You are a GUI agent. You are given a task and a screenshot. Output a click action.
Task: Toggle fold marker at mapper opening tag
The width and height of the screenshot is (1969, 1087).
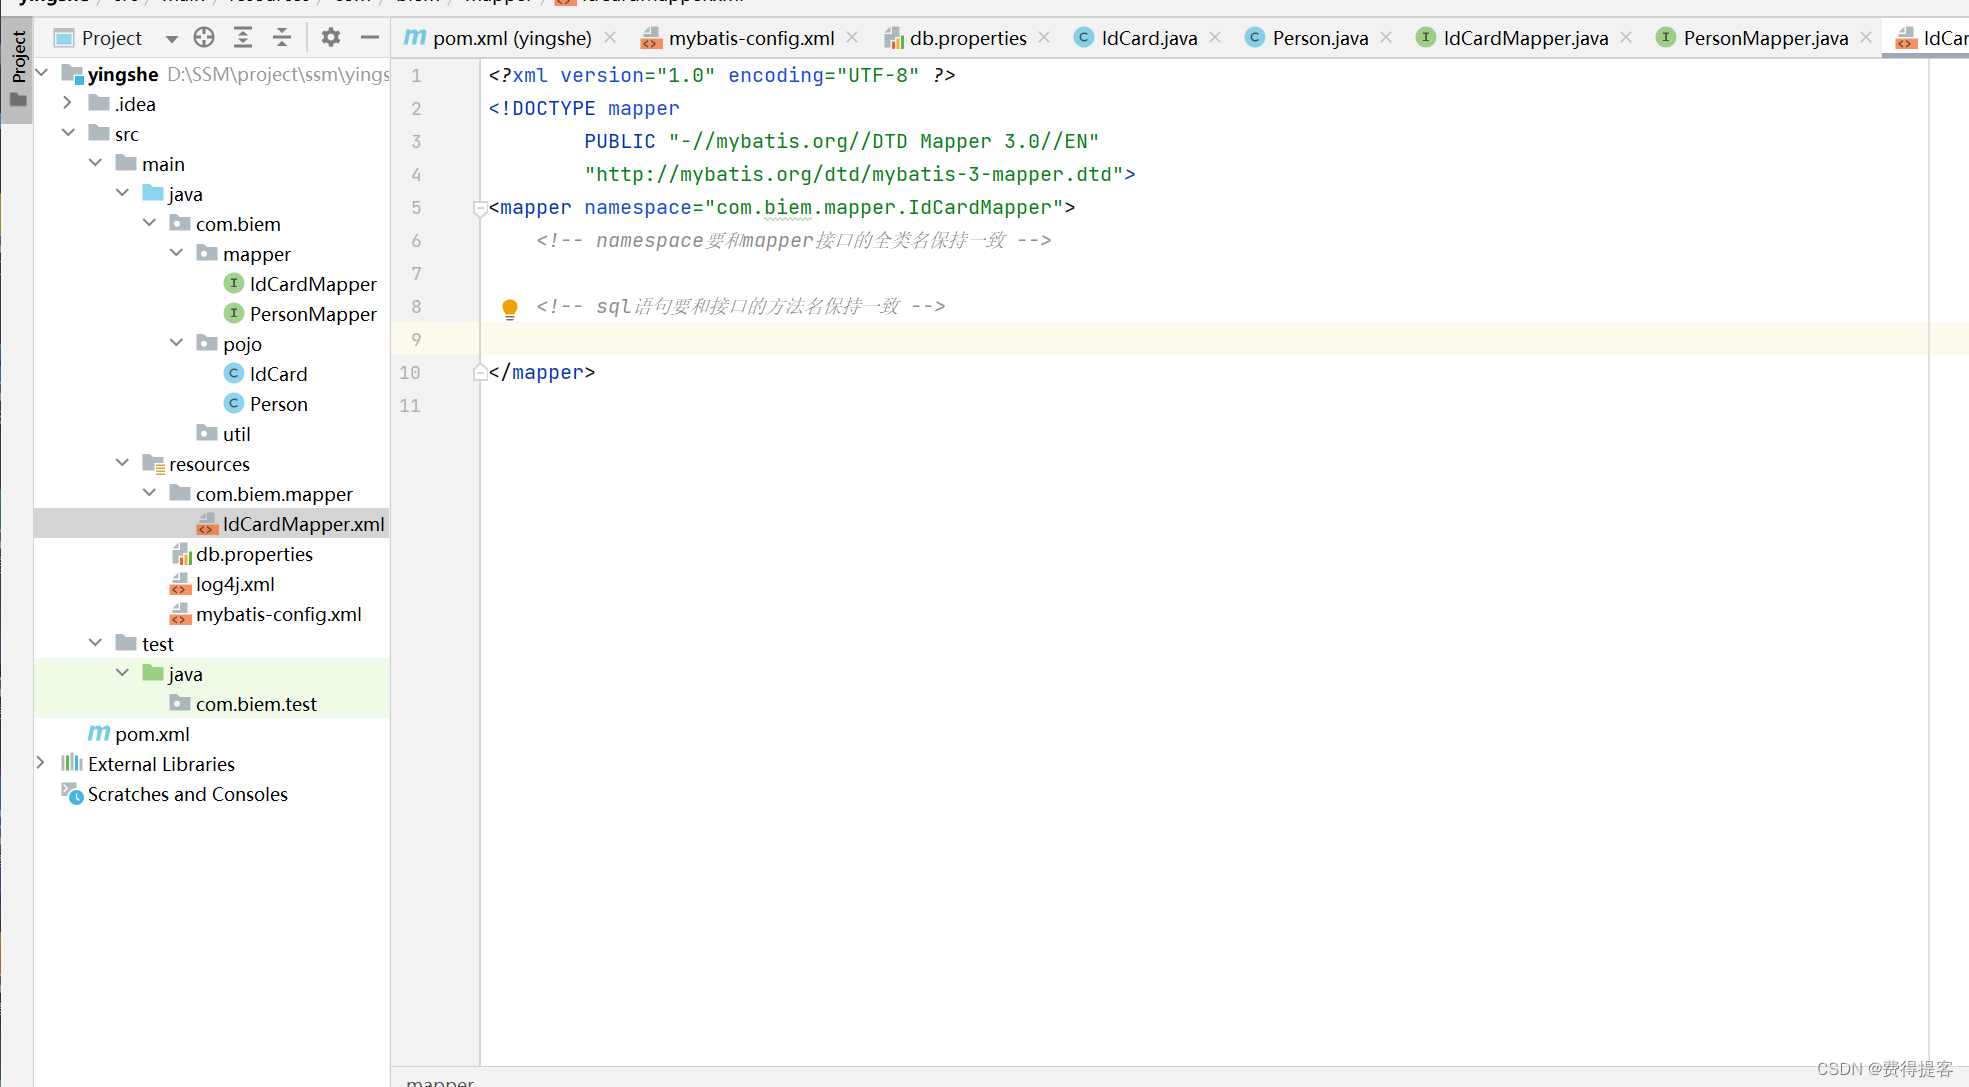tap(480, 208)
